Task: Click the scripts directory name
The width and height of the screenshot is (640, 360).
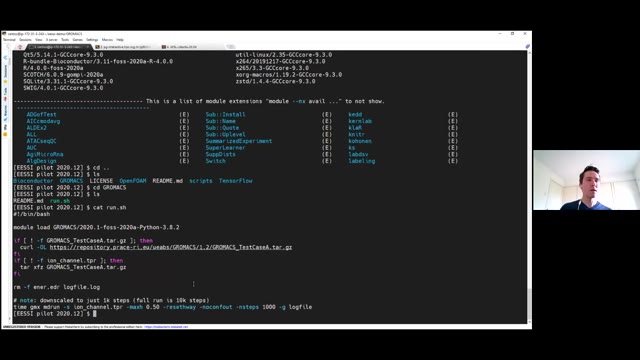Action: 200,181
